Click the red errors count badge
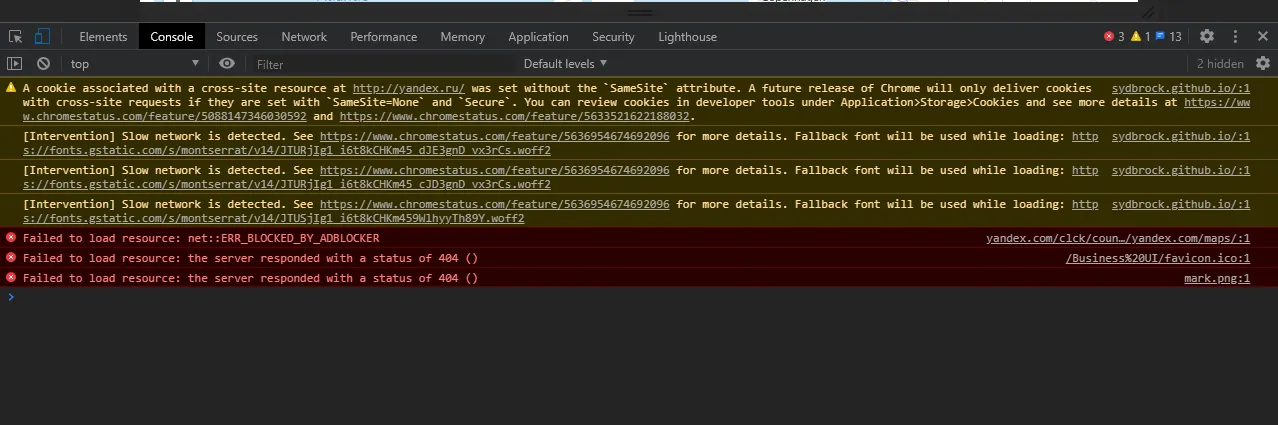This screenshot has height=425, width=1278. click(x=1114, y=37)
